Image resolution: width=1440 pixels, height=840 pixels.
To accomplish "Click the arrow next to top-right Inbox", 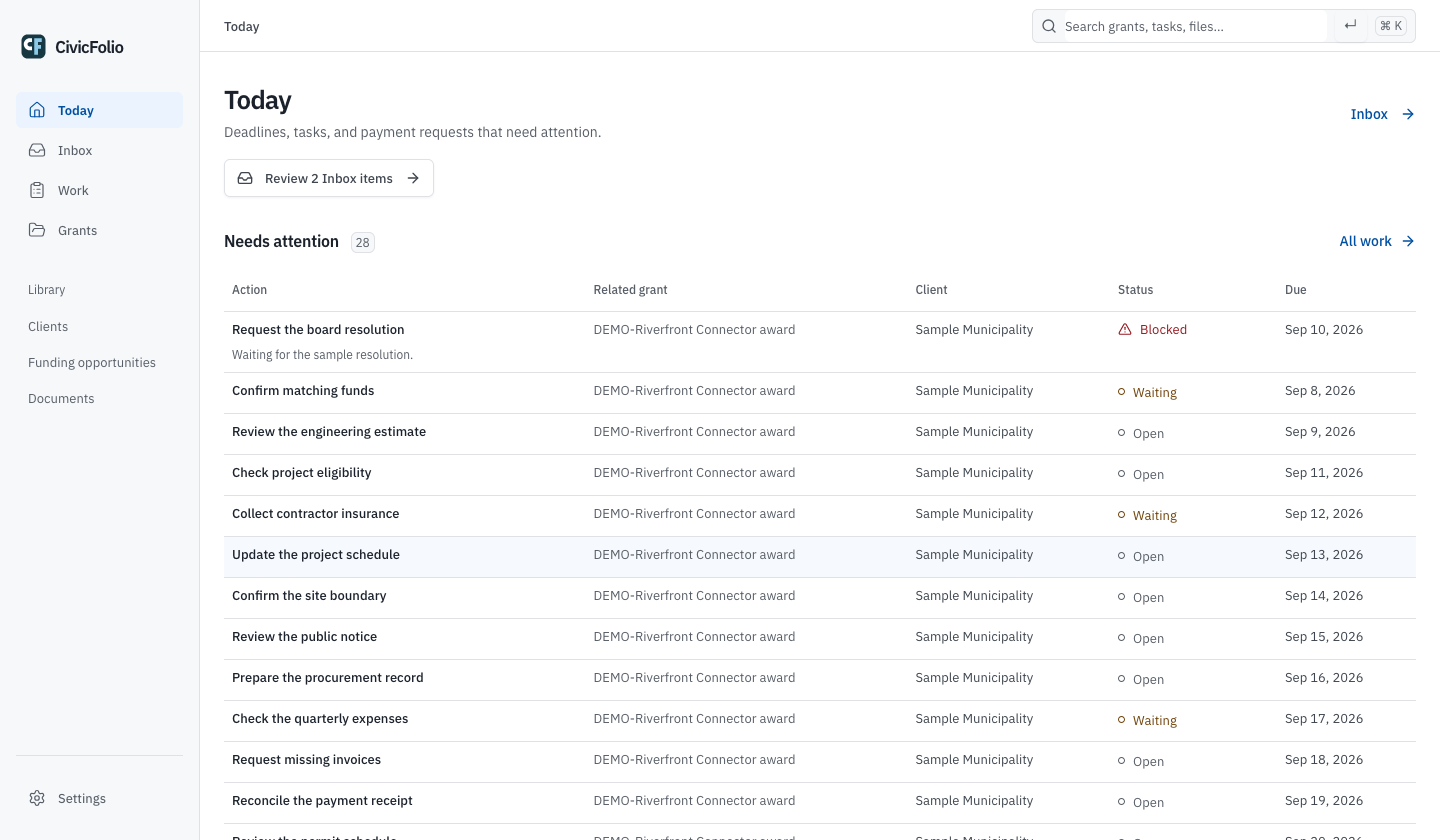I will (1408, 114).
